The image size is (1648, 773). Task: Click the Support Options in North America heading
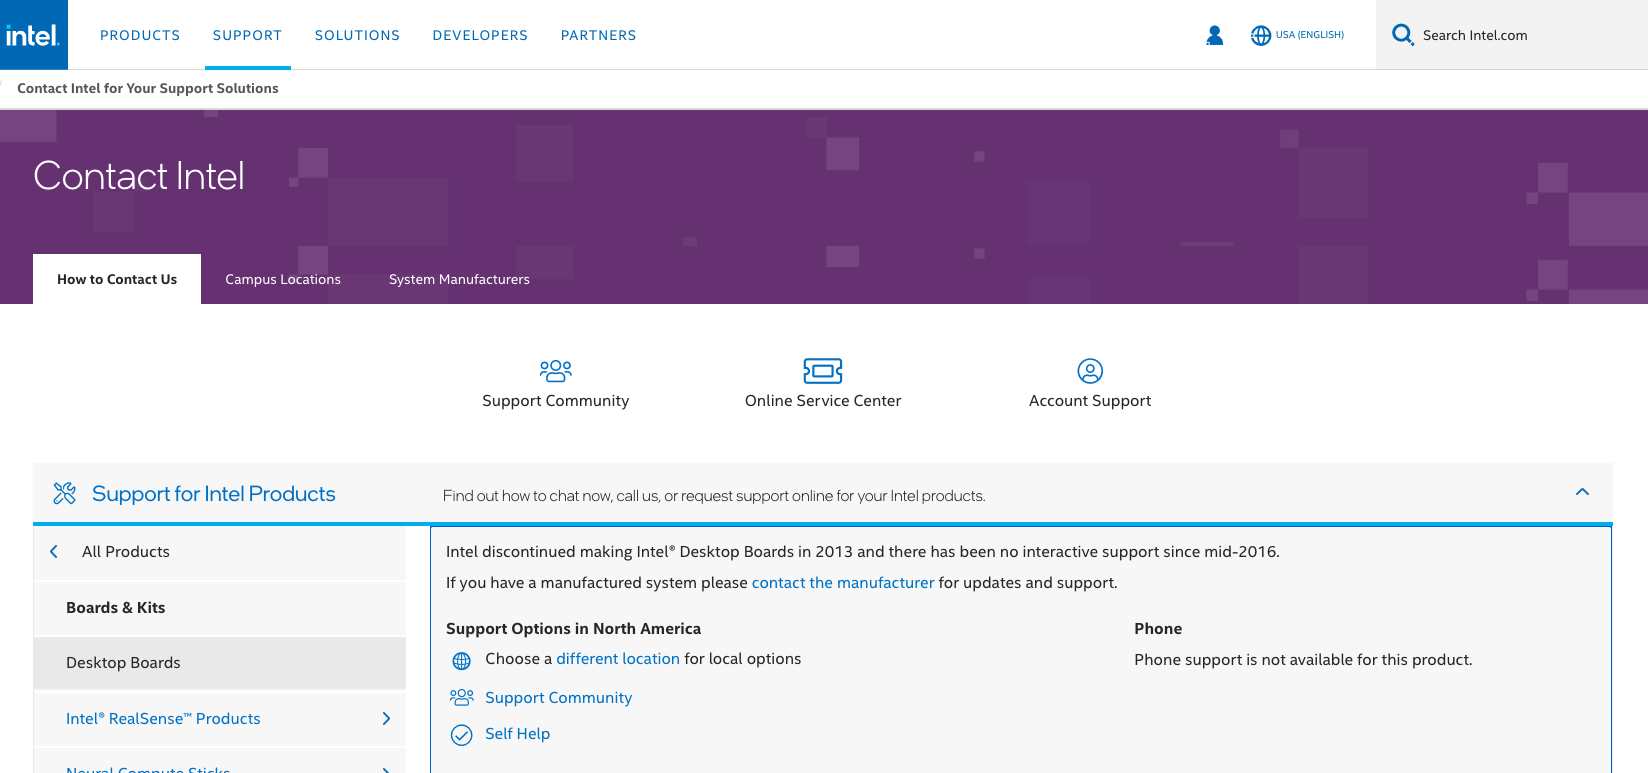click(x=573, y=629)
